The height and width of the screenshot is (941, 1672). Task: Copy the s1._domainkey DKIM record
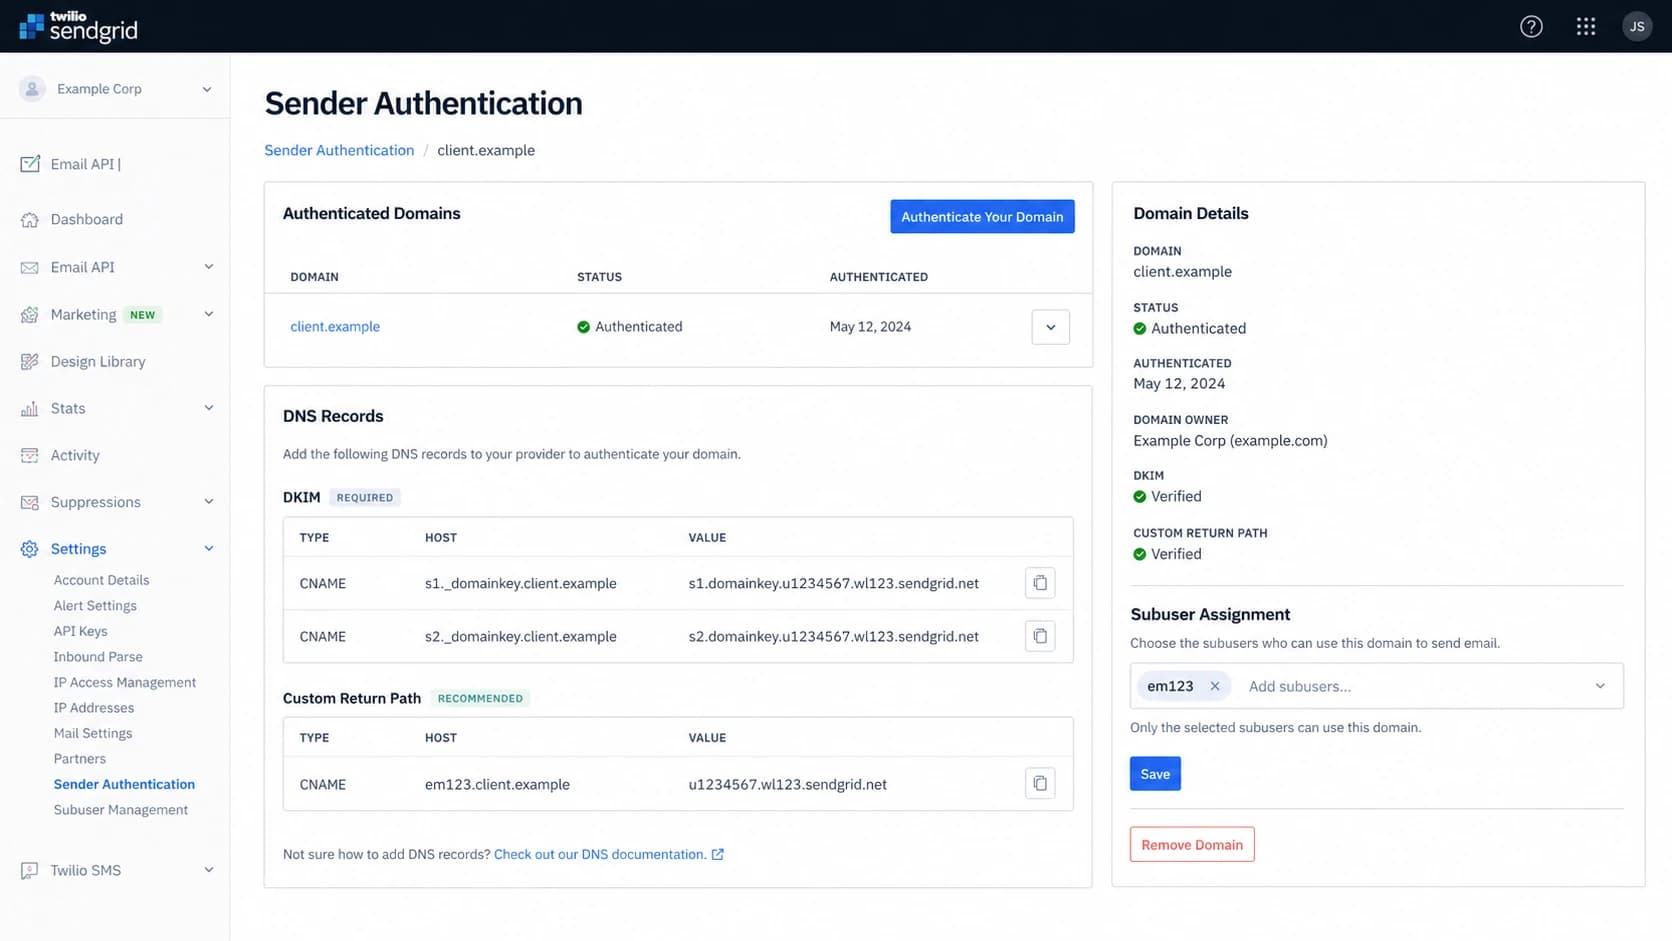click(1040, 583)
